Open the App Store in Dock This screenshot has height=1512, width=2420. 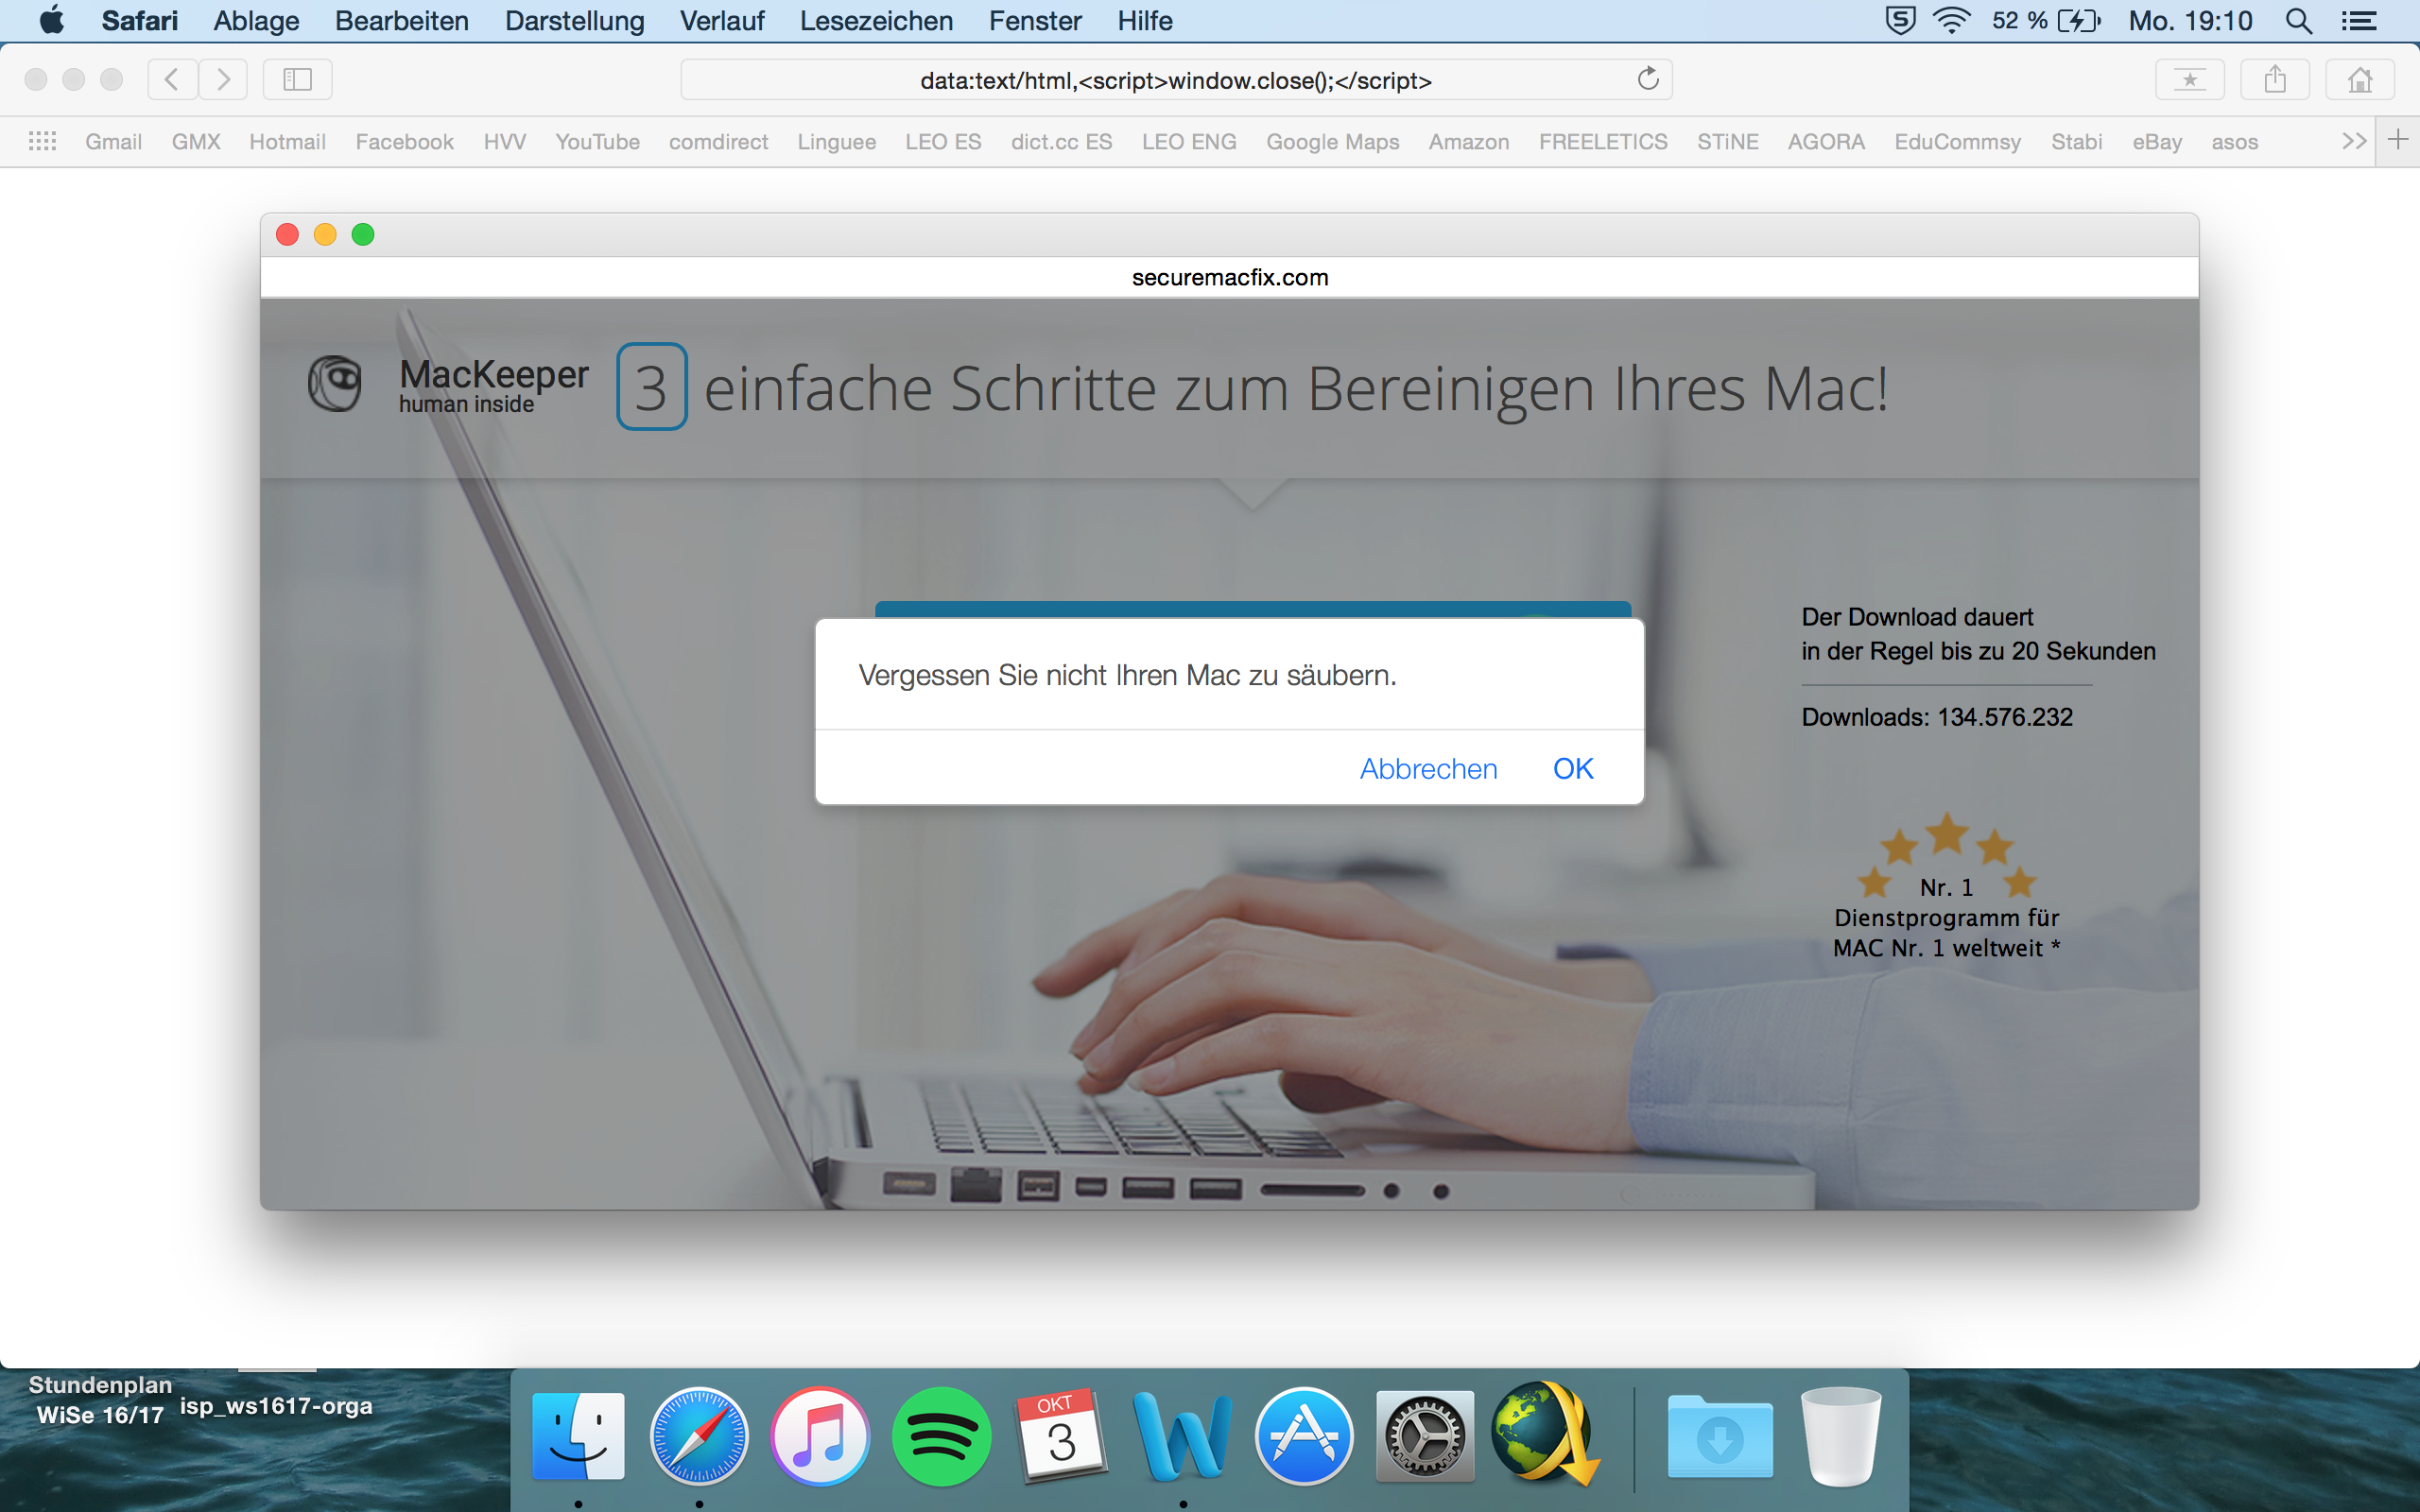[1303, 1436]
